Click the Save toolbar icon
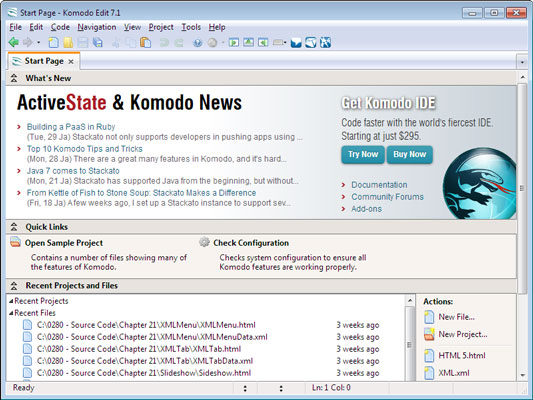Screen dimensions: 533x400 [83, 42]
